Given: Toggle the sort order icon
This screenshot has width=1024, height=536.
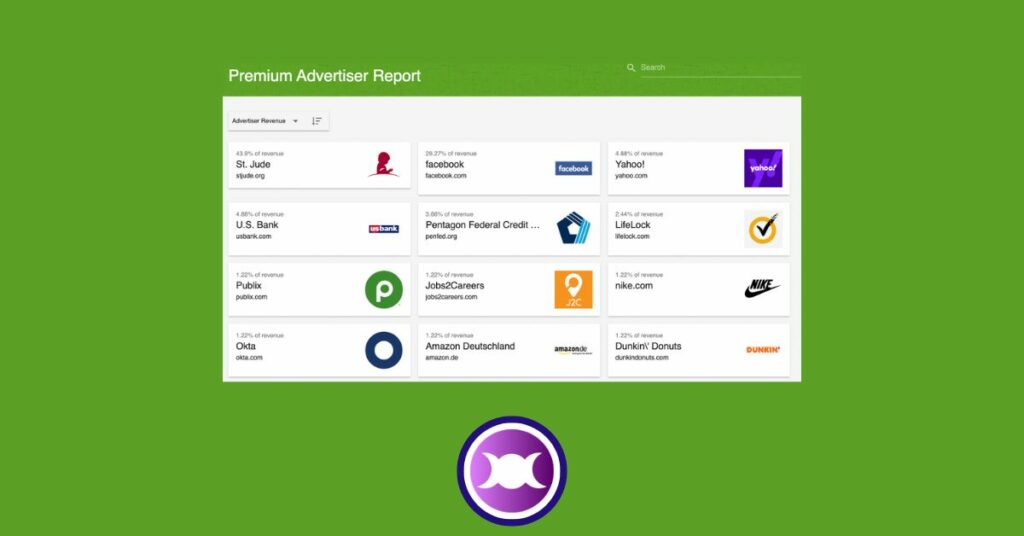Looking at the screenshot, I should (x=317, y=121).
